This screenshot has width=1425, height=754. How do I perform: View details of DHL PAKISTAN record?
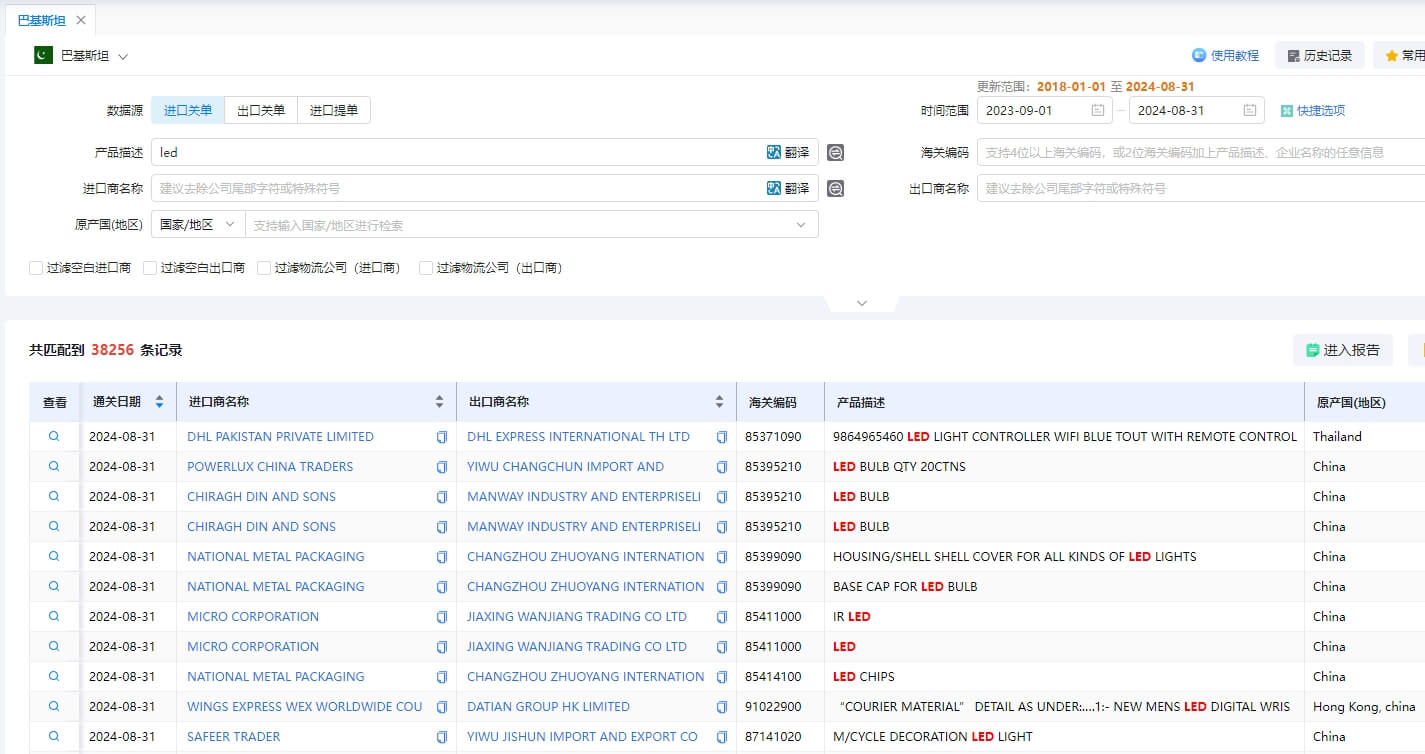pos(54,436)
